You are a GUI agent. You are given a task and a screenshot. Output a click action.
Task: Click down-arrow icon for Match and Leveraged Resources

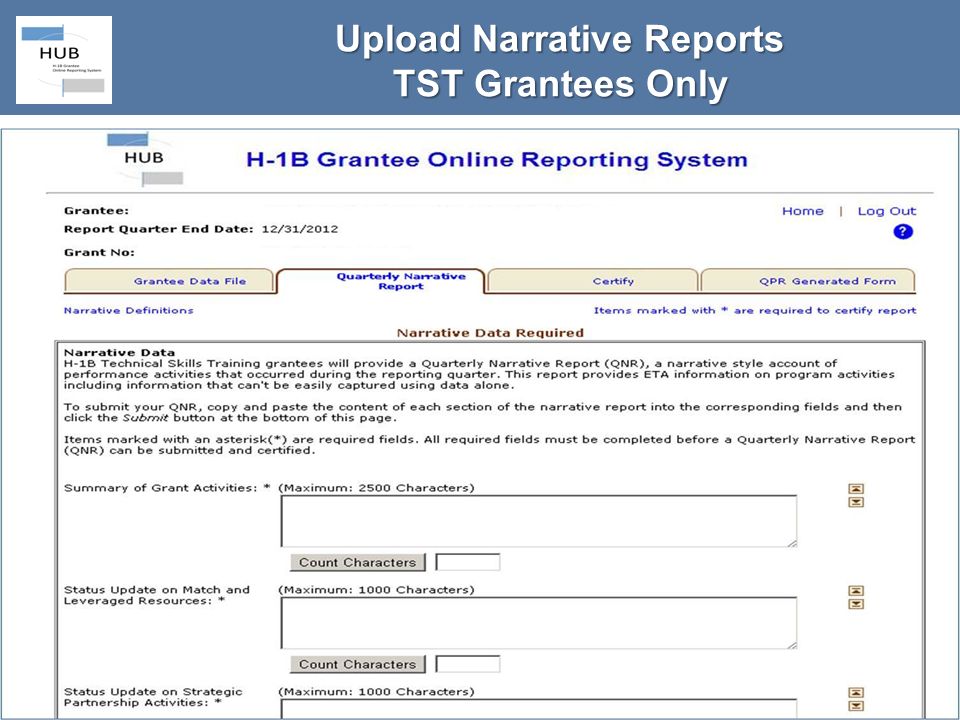tap(856, 604)
